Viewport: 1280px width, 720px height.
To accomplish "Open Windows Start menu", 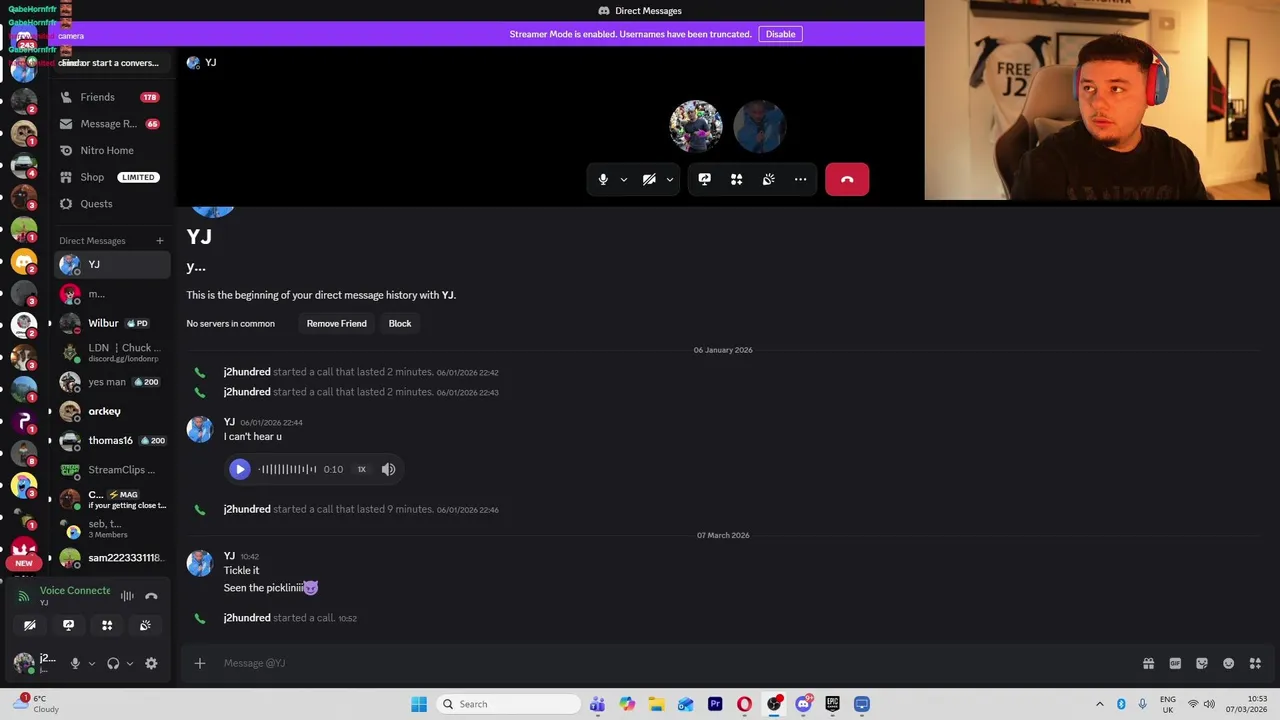I will (x=419, y=704).
